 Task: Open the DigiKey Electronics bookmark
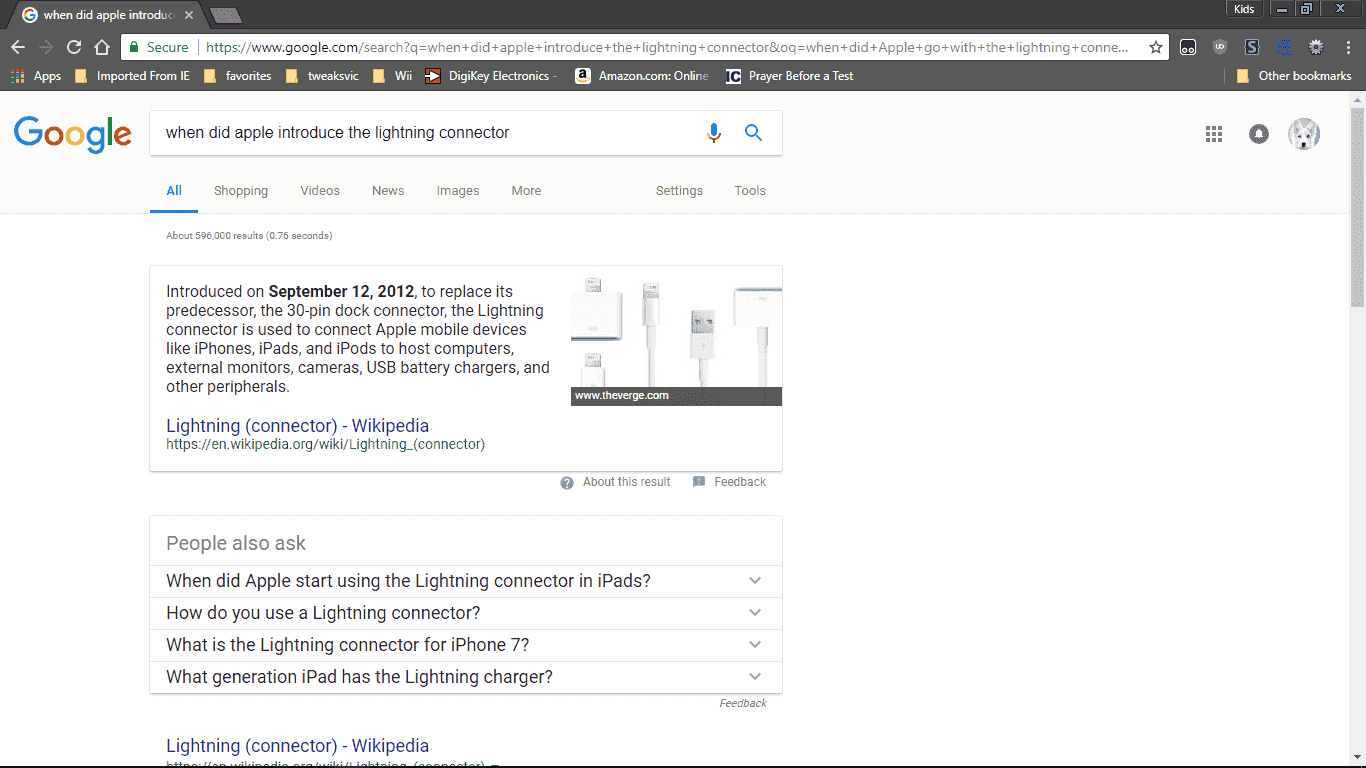coord(490,76)
